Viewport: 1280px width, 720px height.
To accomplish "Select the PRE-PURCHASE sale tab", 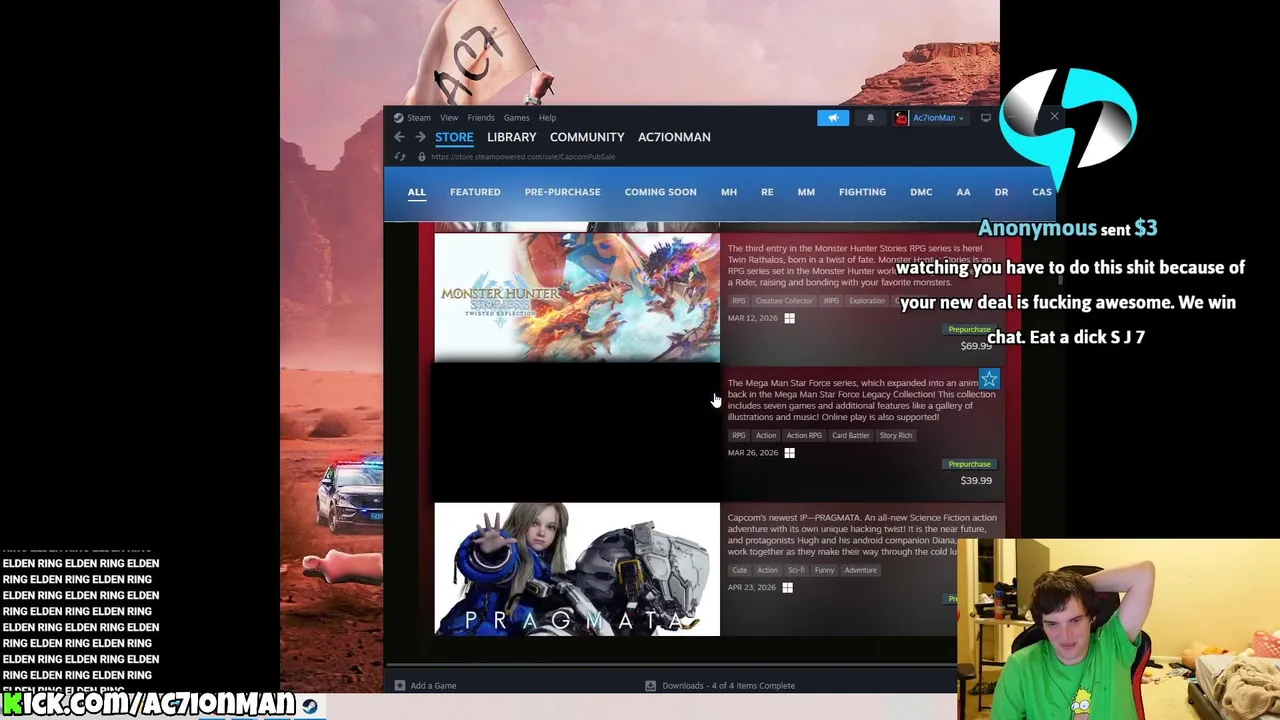I will click(562, 192).
